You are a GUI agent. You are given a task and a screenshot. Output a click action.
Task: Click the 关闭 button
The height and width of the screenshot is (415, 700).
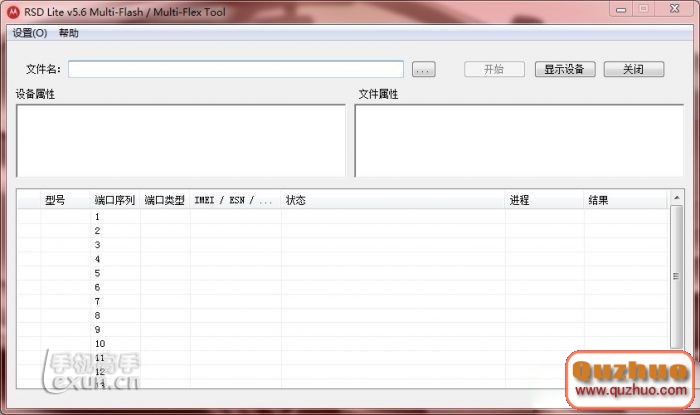pyautogui.click(x=634, y=69)
